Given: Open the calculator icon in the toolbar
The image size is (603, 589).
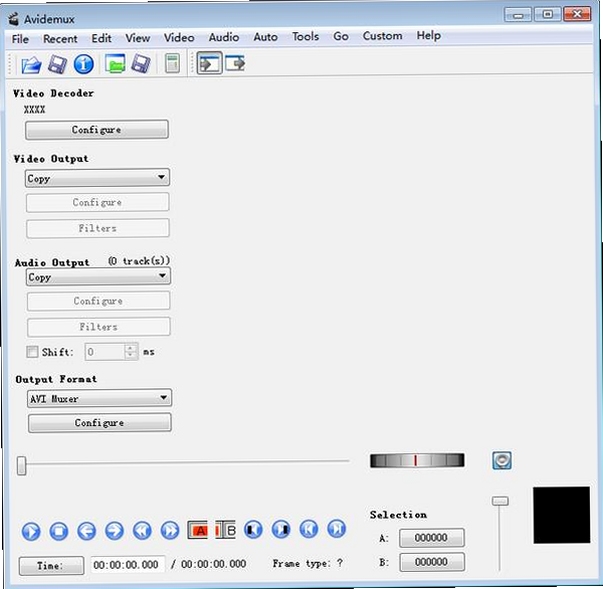Looking at the screenshot, I should pos(172,63).
